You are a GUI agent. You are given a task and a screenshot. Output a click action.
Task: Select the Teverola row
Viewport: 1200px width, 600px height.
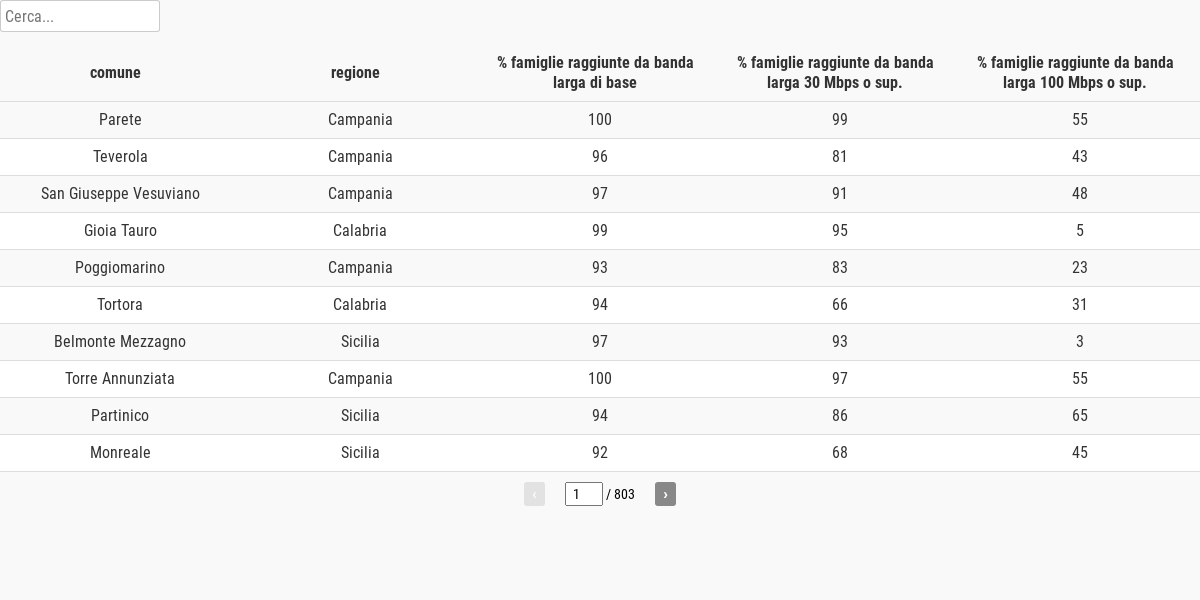click(x=120, y=157)
